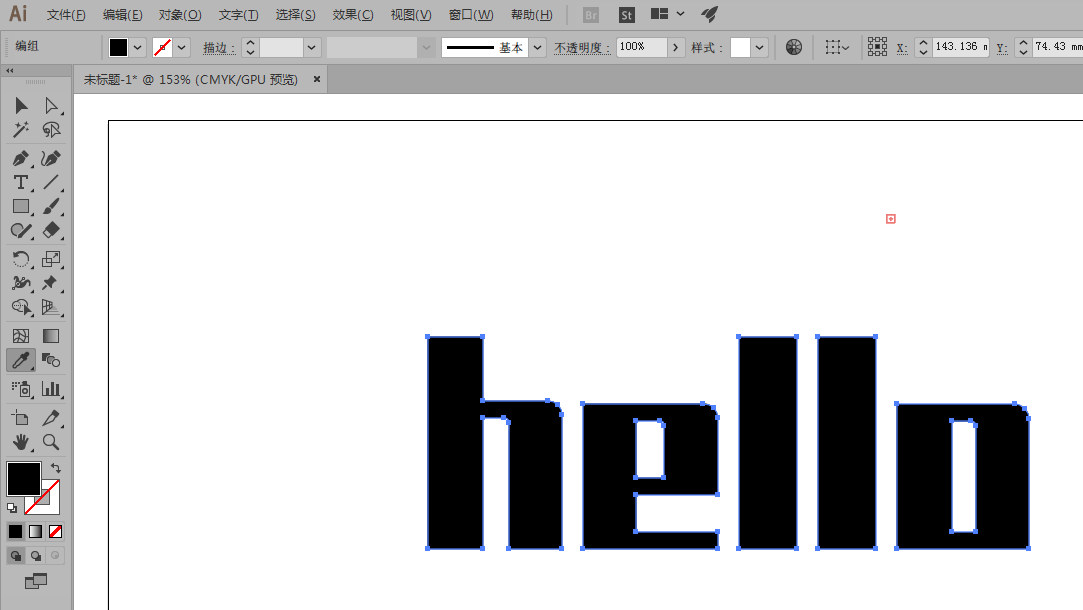
Task: Select the Perspective Grid tool
Action: (51, 307)
